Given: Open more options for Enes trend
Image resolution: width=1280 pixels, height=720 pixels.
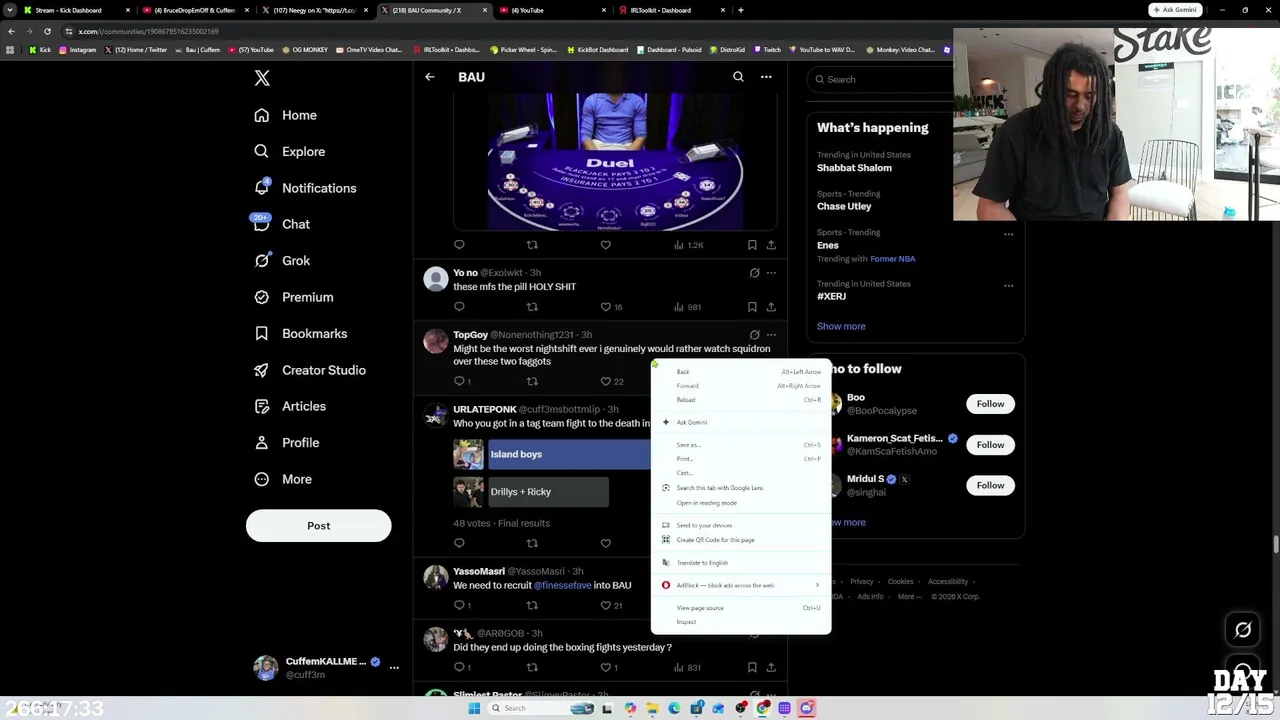Looking at the screenshot, I should [x=1008, y=234].
